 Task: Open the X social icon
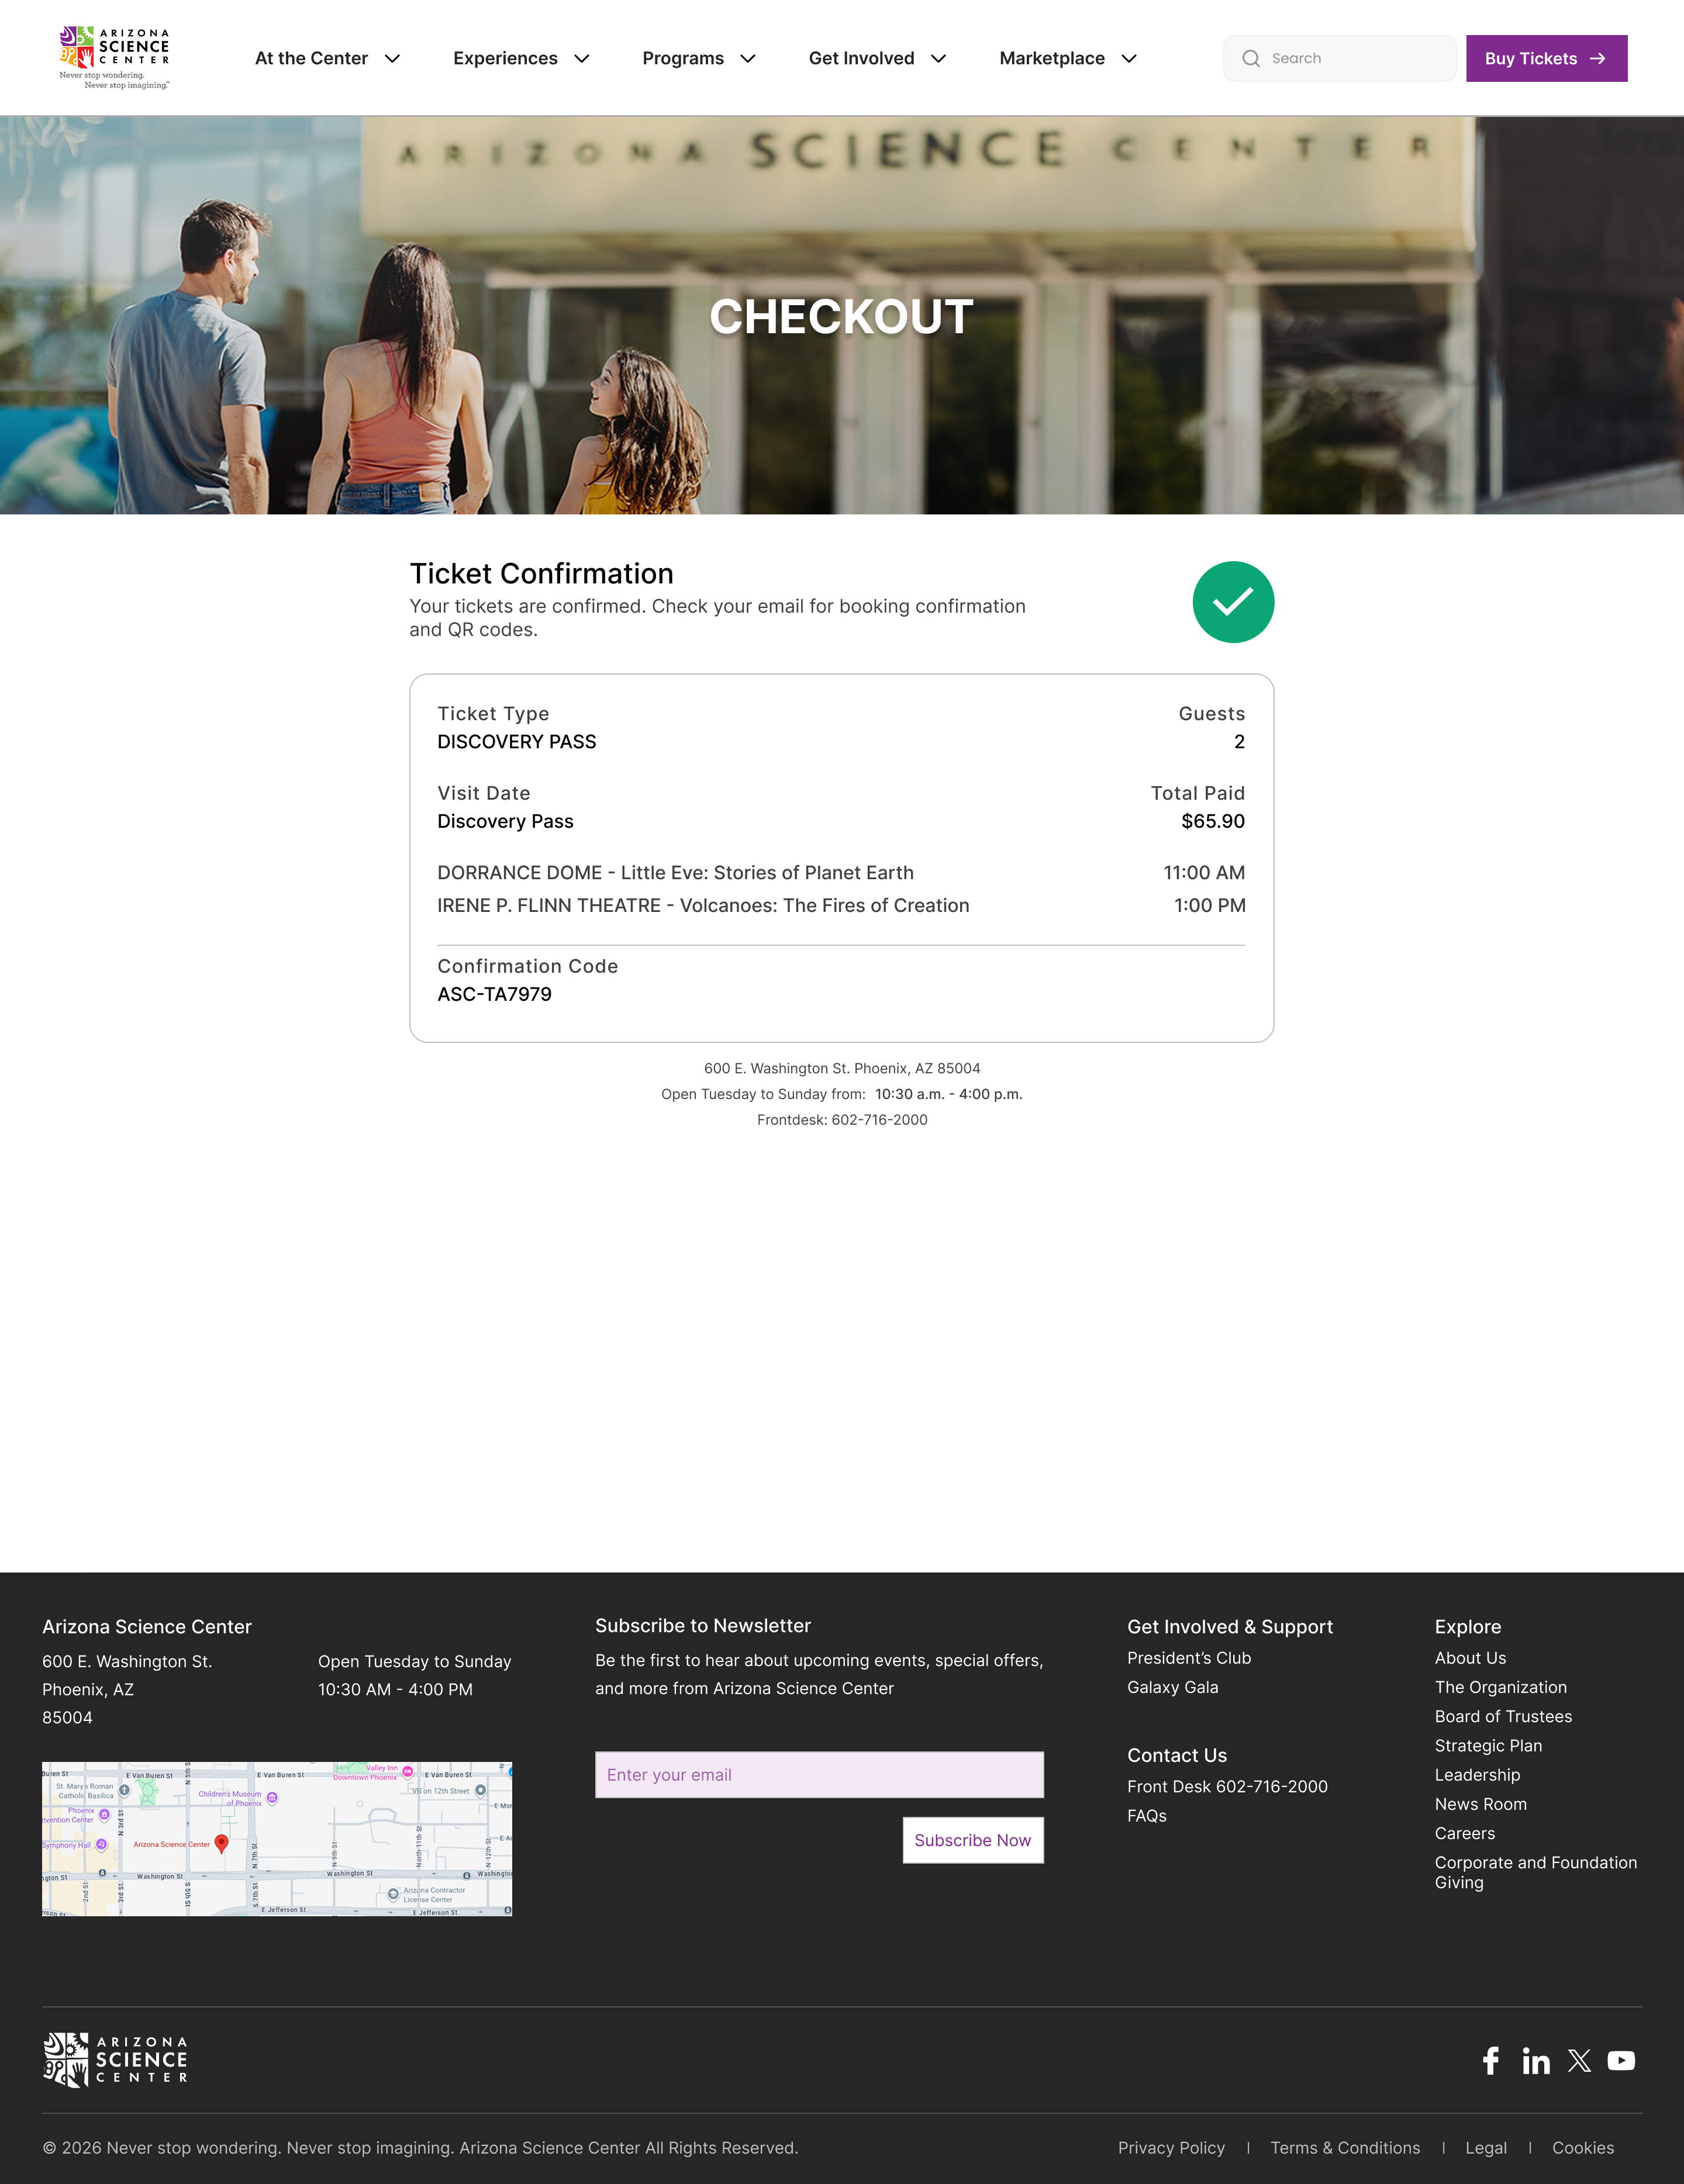pos(1579,2060)
